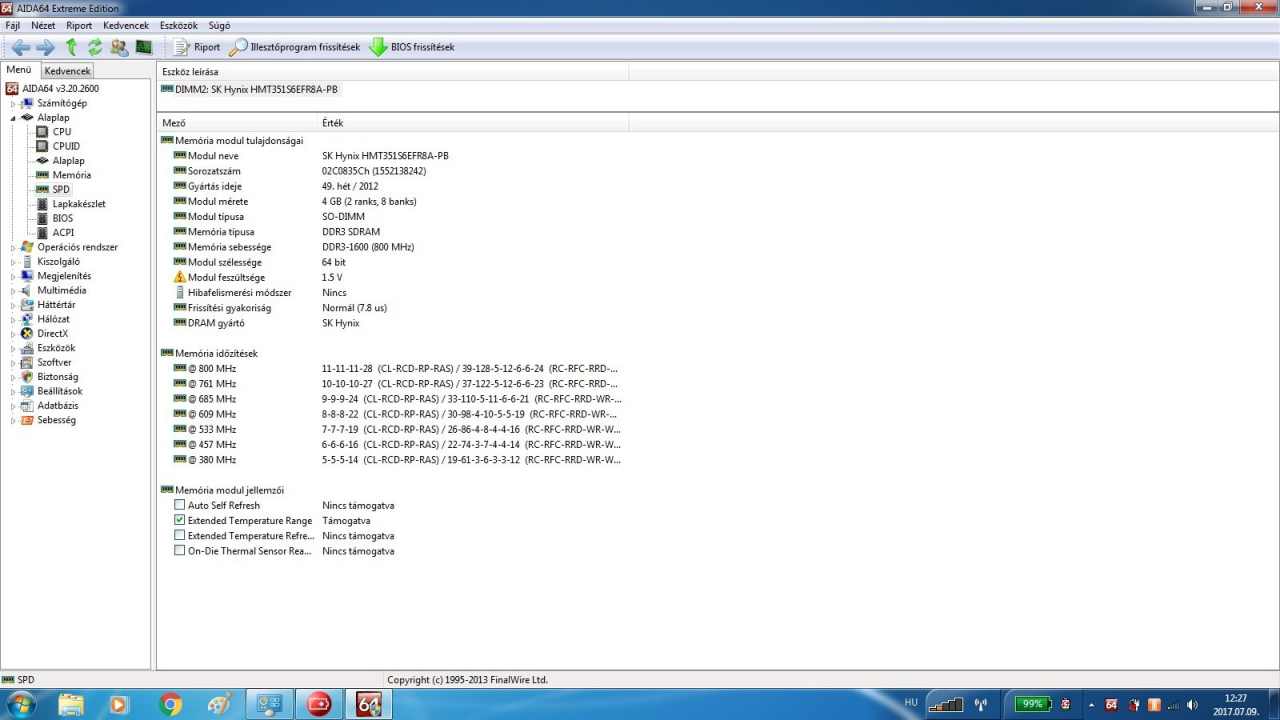Select Memória időzítések group header
The width and height of the screenshot is (1280, 720).
point(210,353)
